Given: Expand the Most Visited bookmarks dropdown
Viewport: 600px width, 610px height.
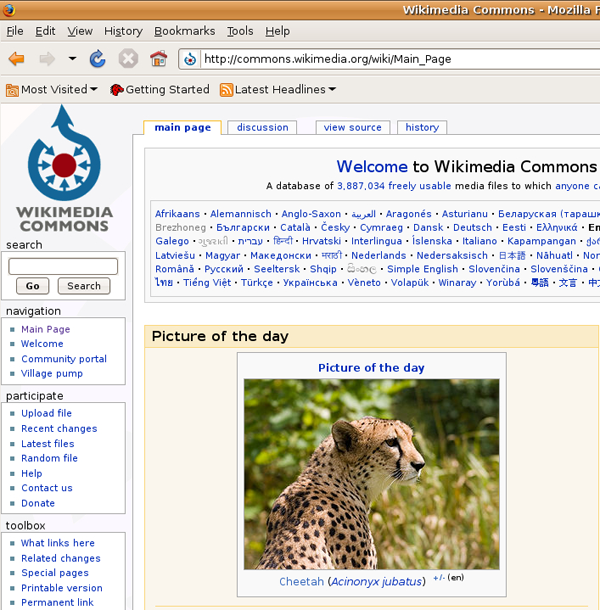Looking at the screenshot, I should 93,90.
